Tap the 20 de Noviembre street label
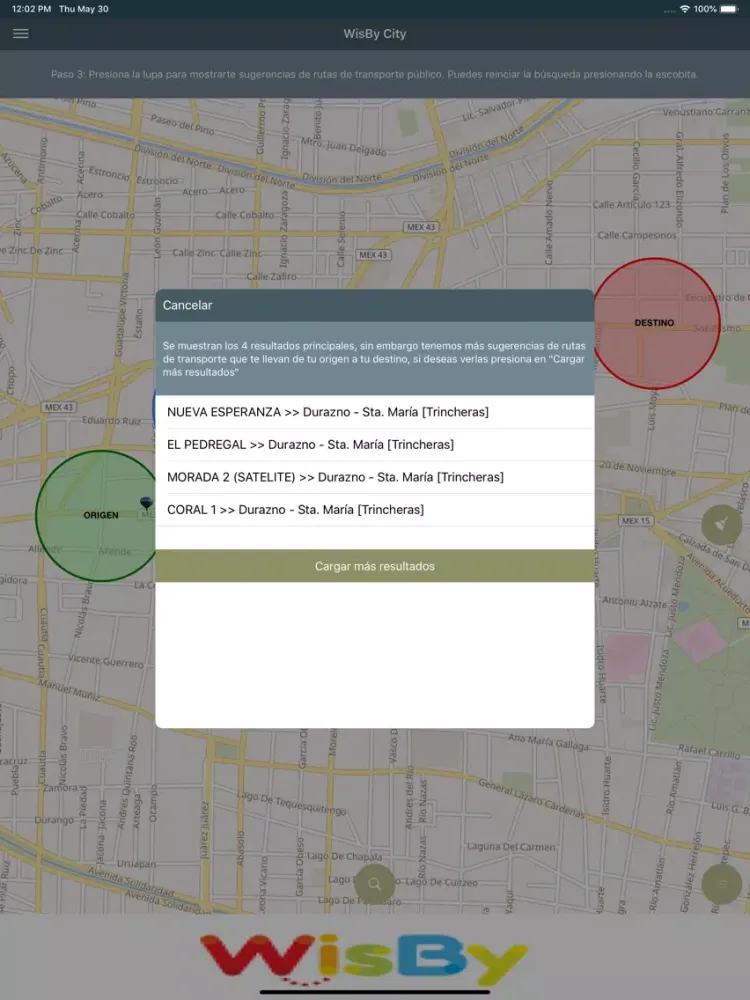 point(637,468)
